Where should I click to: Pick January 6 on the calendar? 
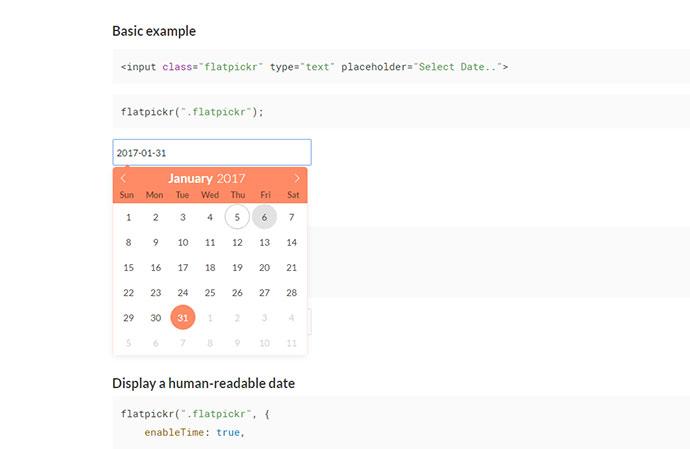click(x=264, y=217)
